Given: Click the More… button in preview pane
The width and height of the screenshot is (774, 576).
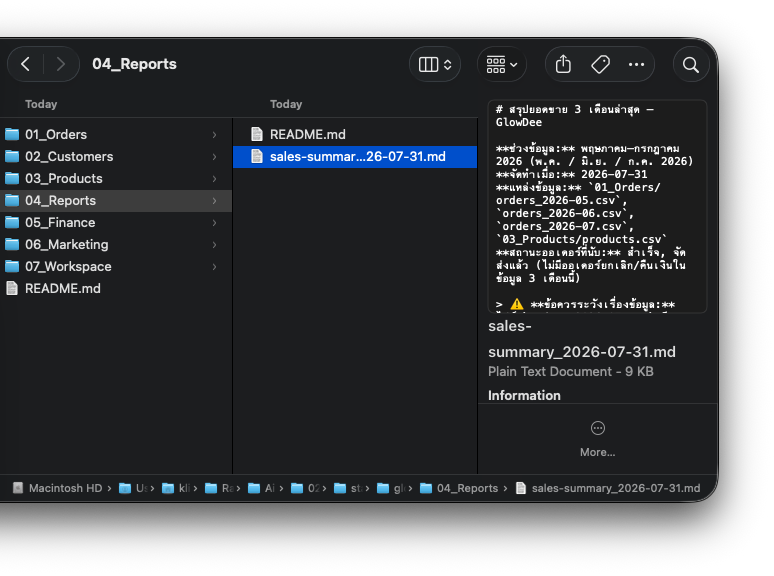Looking at the screenshot, I should [x=597, y=439].
